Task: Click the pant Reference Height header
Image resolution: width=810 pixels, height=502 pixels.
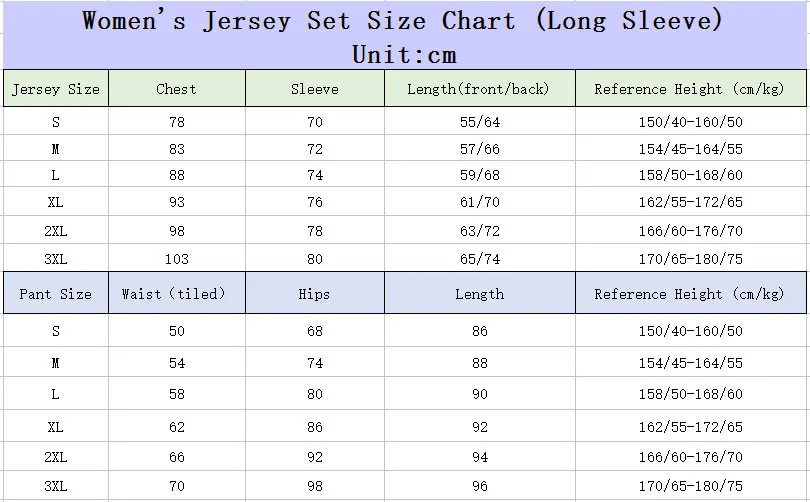Action: click(690, 293)
